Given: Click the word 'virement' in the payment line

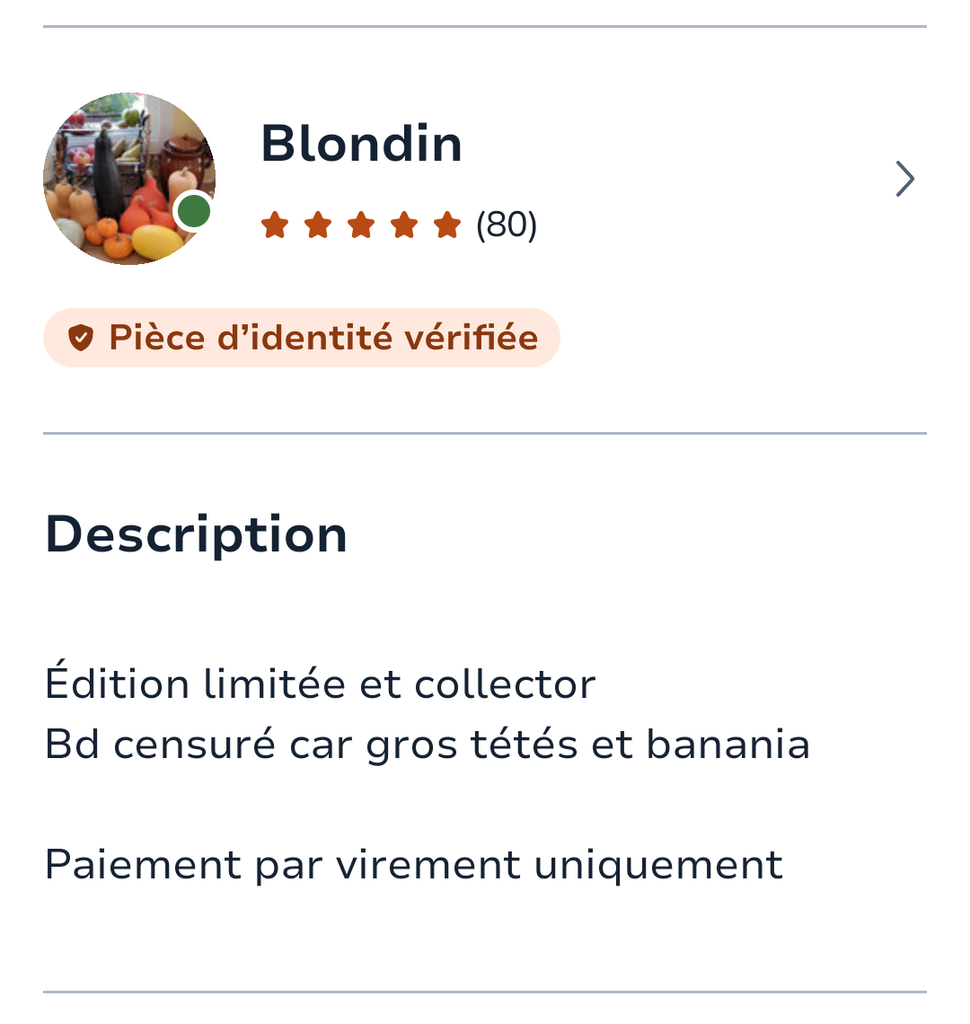Looking at the screenshot, I should pyautogui.click(x=428, y=865).
